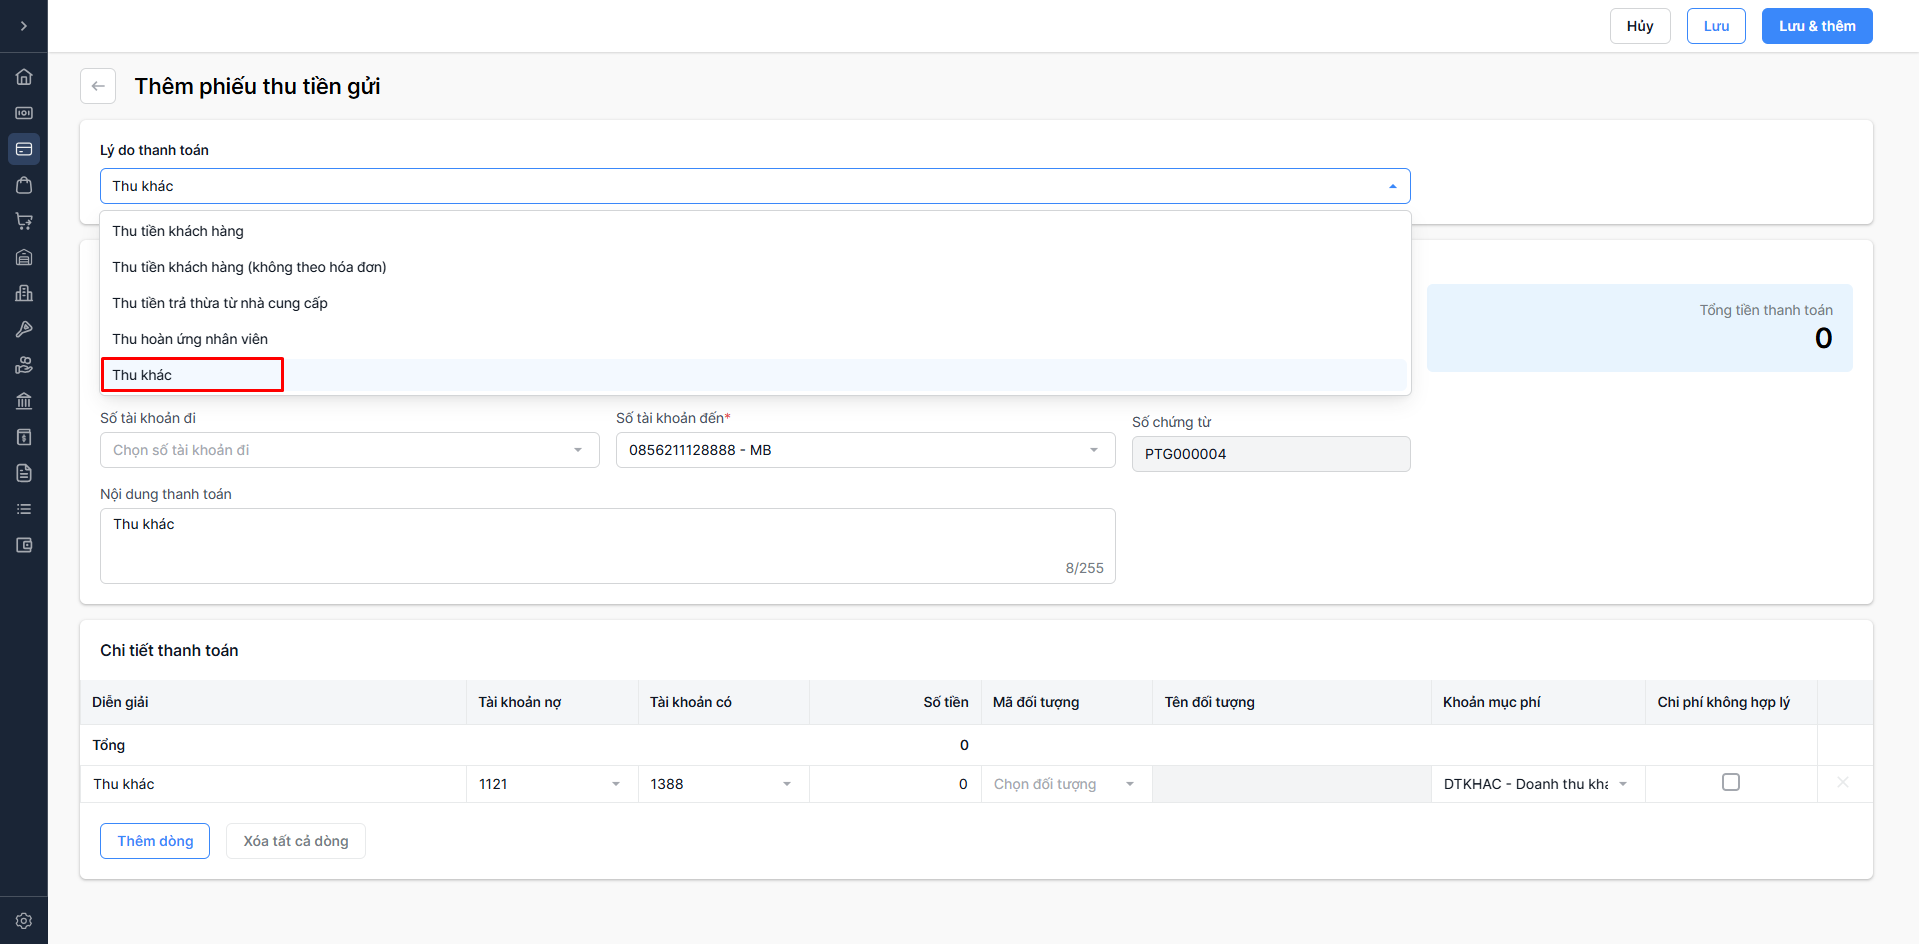The height and width of the screenshot is (944, 1919).
Task: Click the back arrow beside page title
Action: click(x=98, y=86)
